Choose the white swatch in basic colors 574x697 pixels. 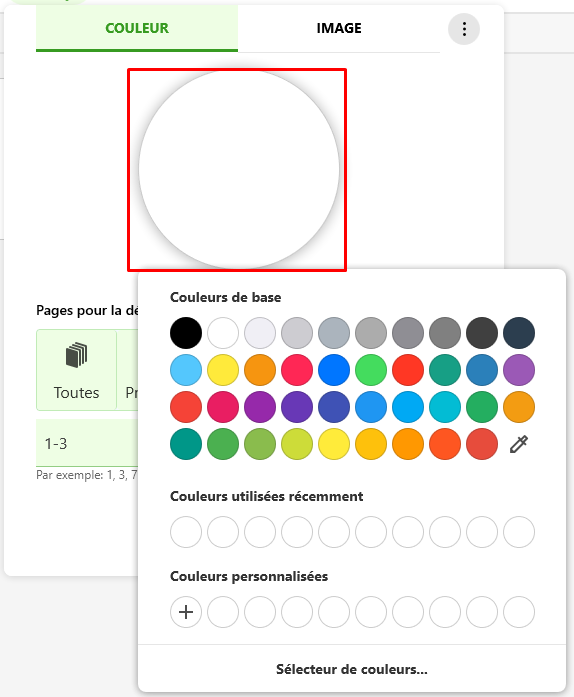(x=223, y=333)
